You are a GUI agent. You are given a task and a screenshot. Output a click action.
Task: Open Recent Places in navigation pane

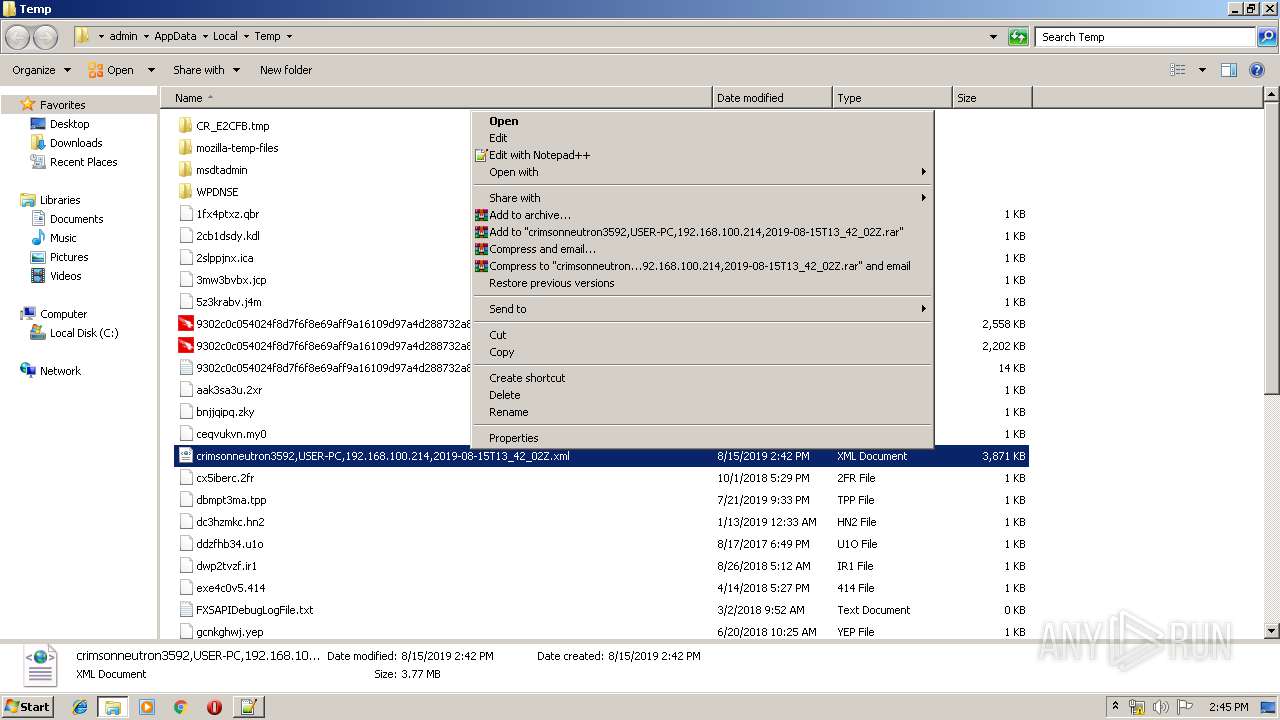[83, 162]
